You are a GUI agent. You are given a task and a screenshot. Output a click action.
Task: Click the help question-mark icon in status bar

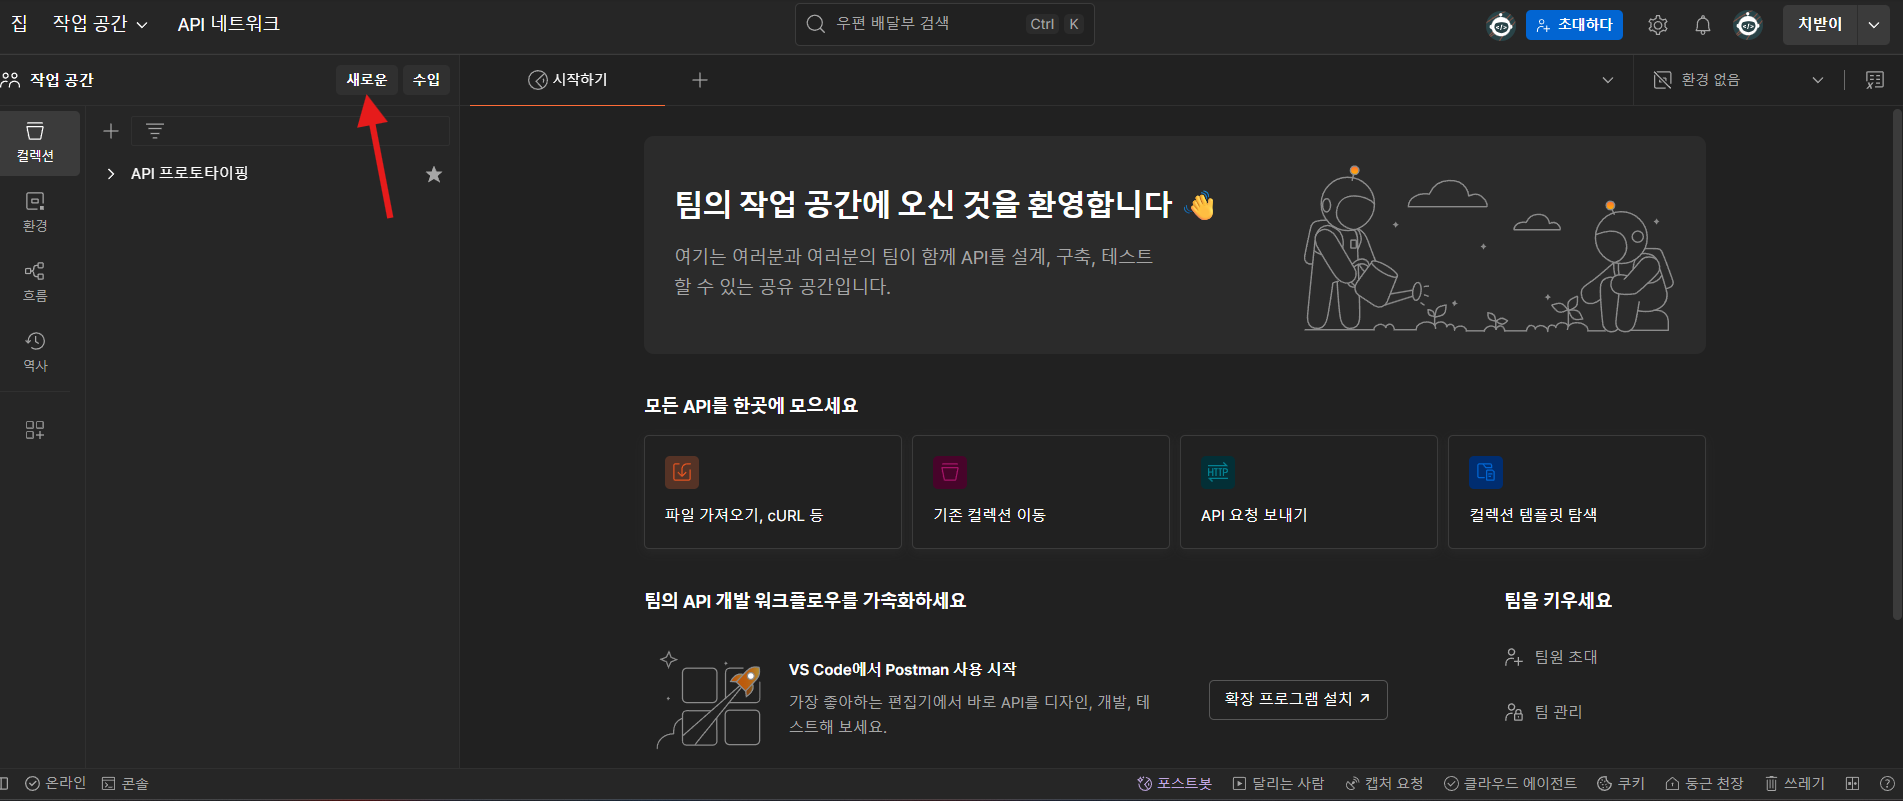click(x=1887, y=784)
